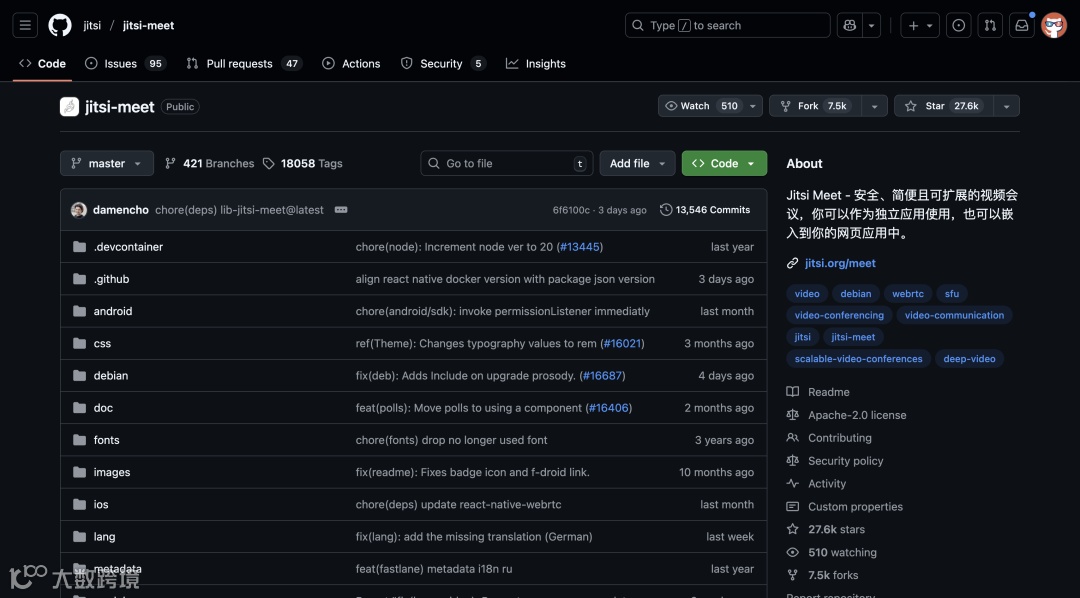1080x598 pixels.
Task: Expand the Star lists dropdown arrow
Action: [x=1006, y=106]
